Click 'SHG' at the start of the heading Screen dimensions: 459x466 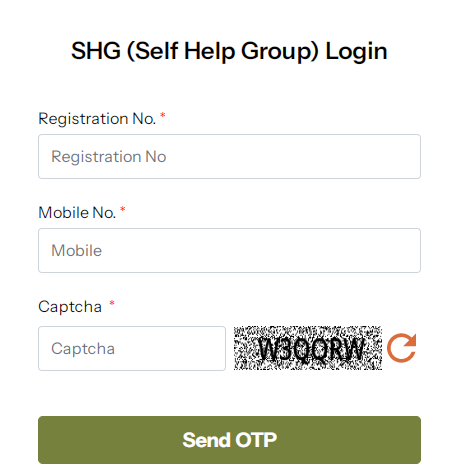click(96, 51)
